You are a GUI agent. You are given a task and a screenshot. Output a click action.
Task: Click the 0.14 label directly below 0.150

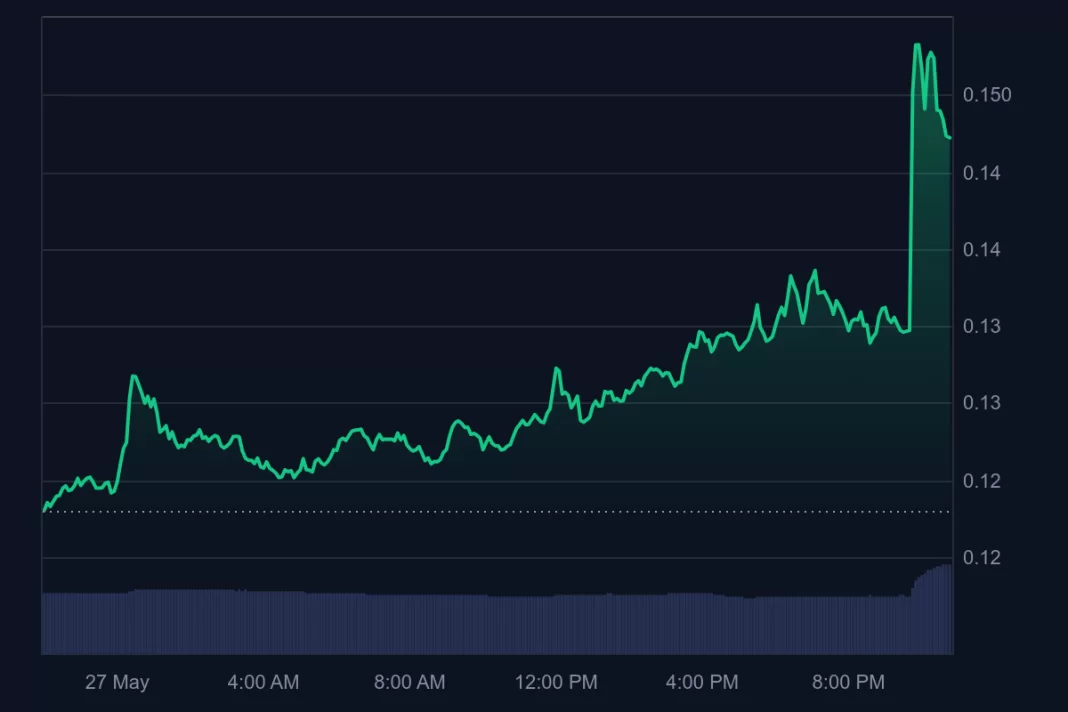(x=981, y=173)
